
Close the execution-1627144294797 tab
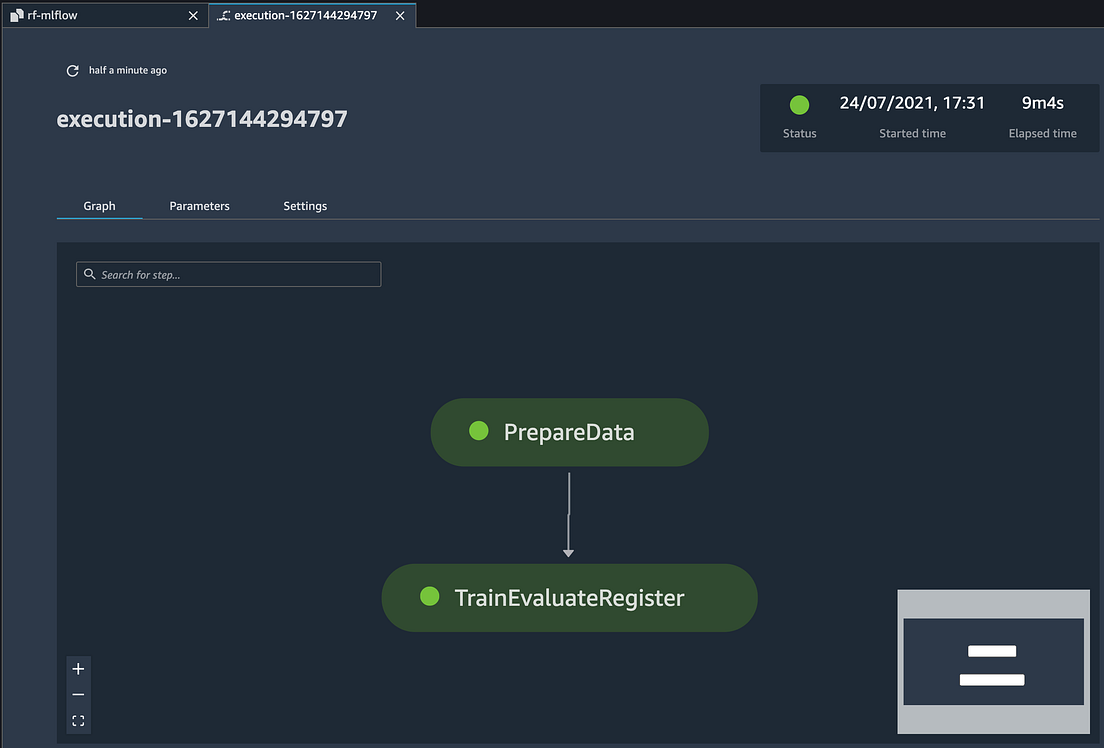[400, 15]
